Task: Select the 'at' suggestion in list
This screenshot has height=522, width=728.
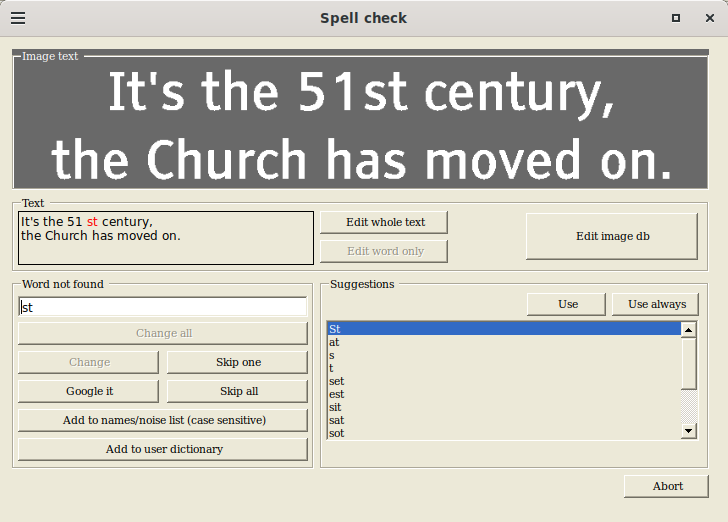Action: pyautogui.click(x=504, y=342)
